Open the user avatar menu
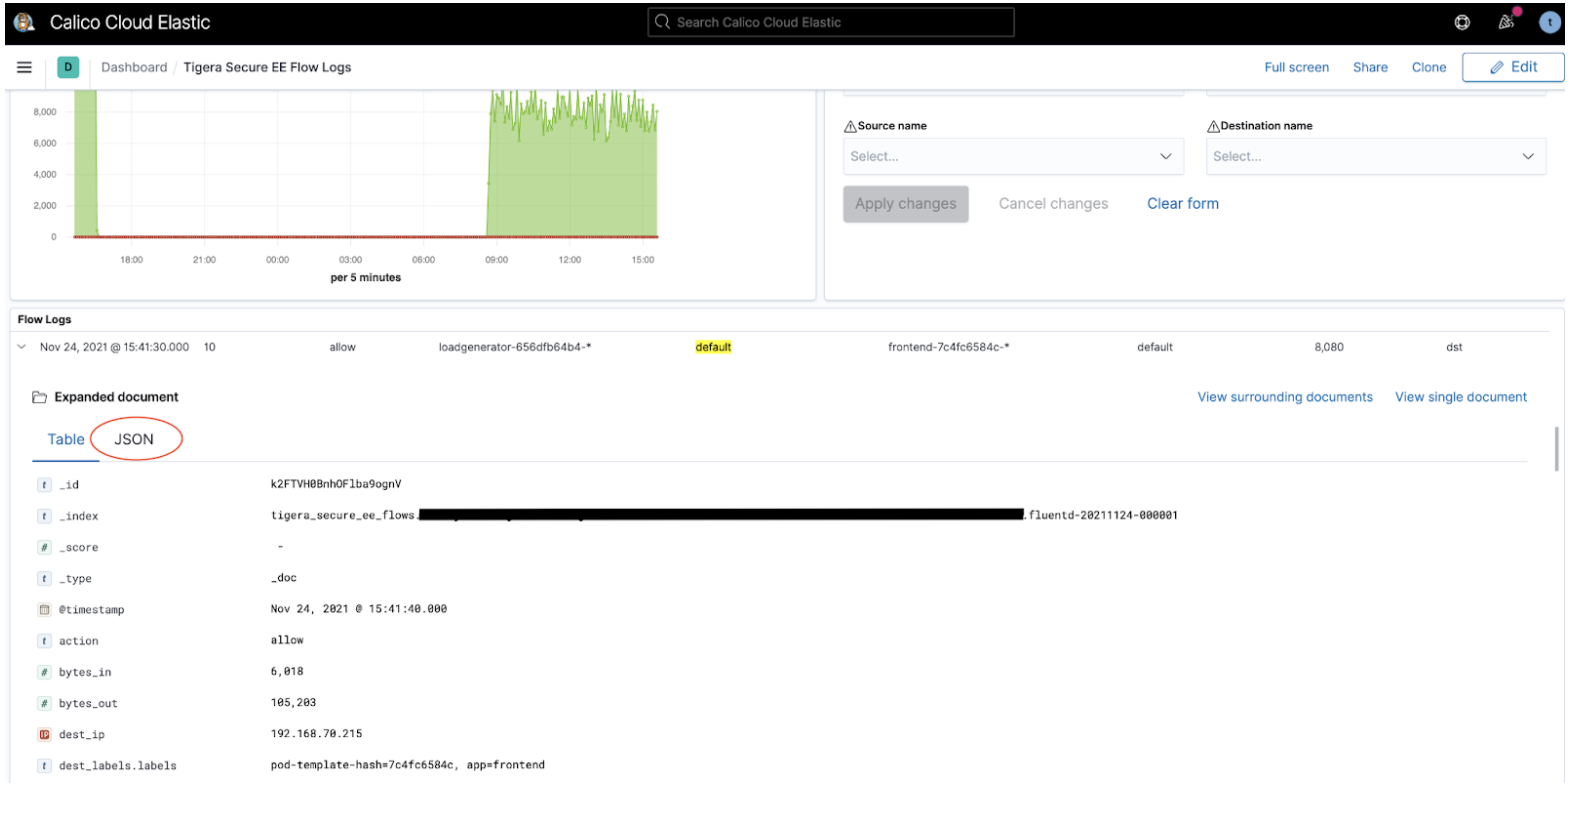This screenshot has width=1576, height=818. click(x=1549, y=22)
